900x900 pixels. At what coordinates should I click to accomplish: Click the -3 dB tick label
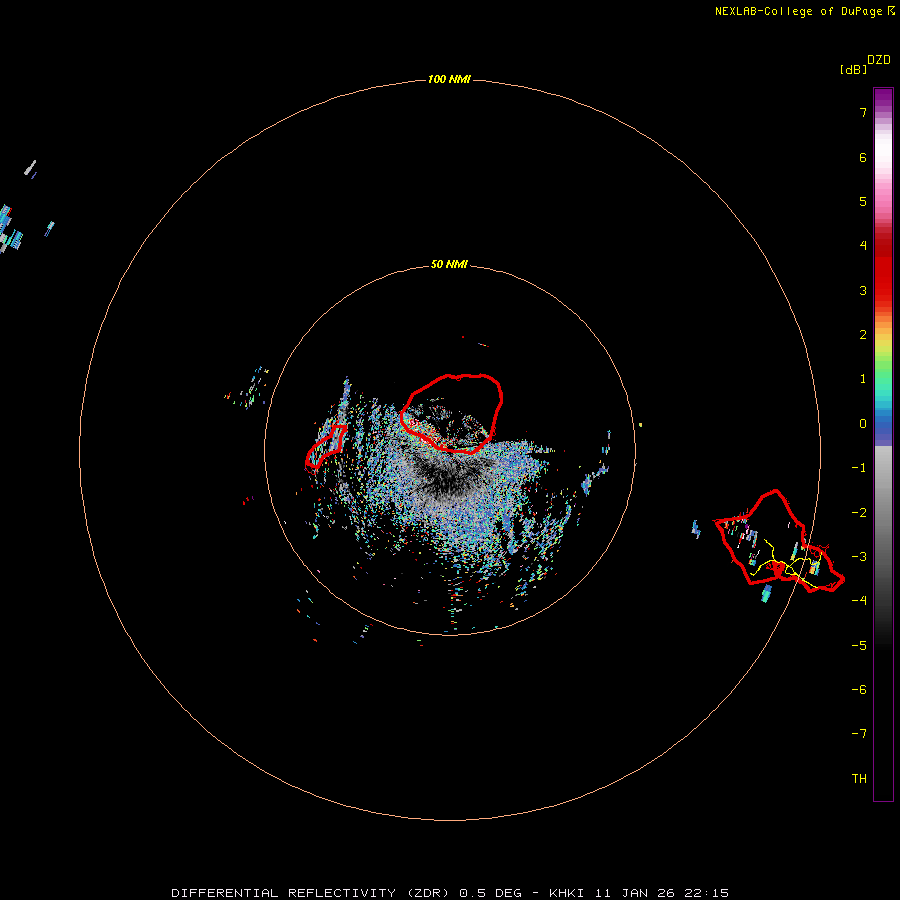click(x=859, y=557)
